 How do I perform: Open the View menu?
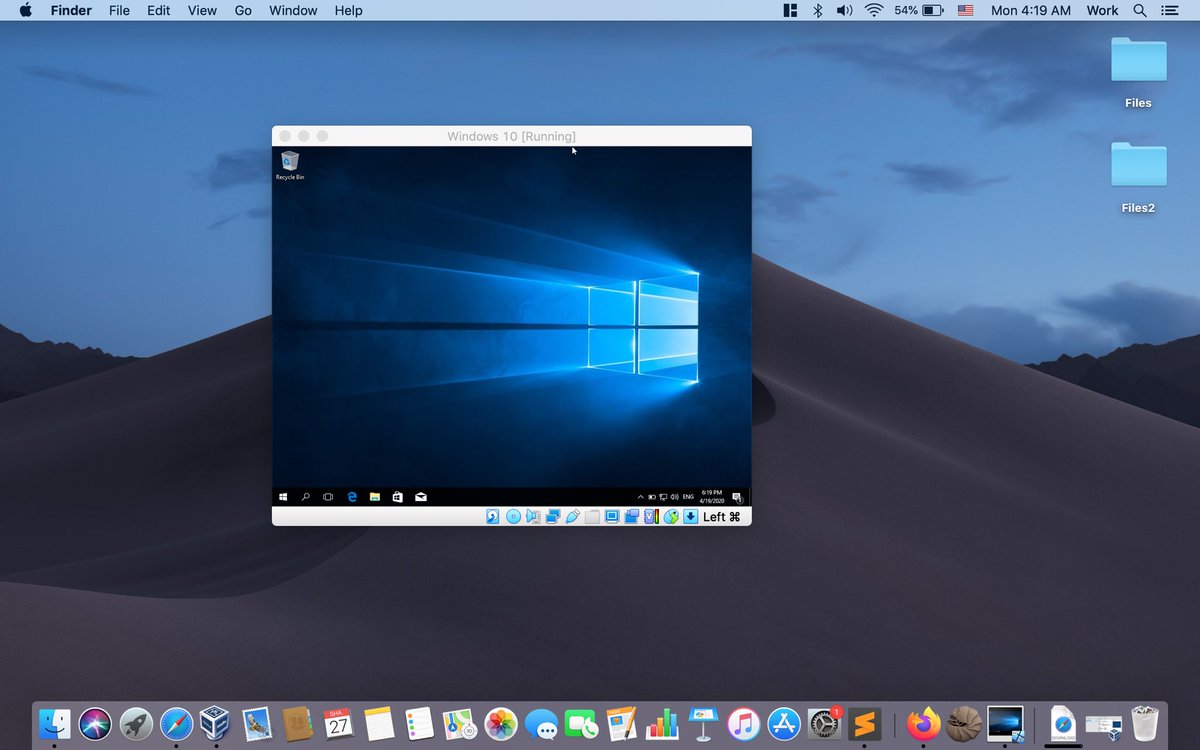[x=202, y=10]
